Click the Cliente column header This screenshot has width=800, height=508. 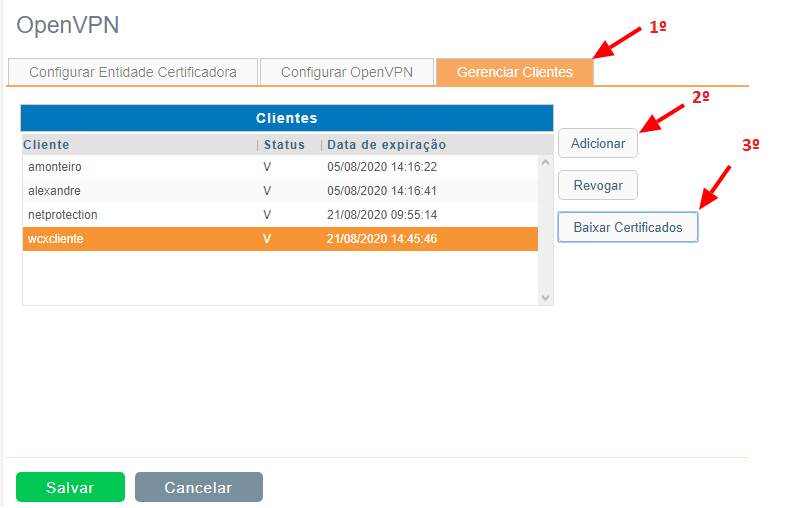(x=46, y=145)
